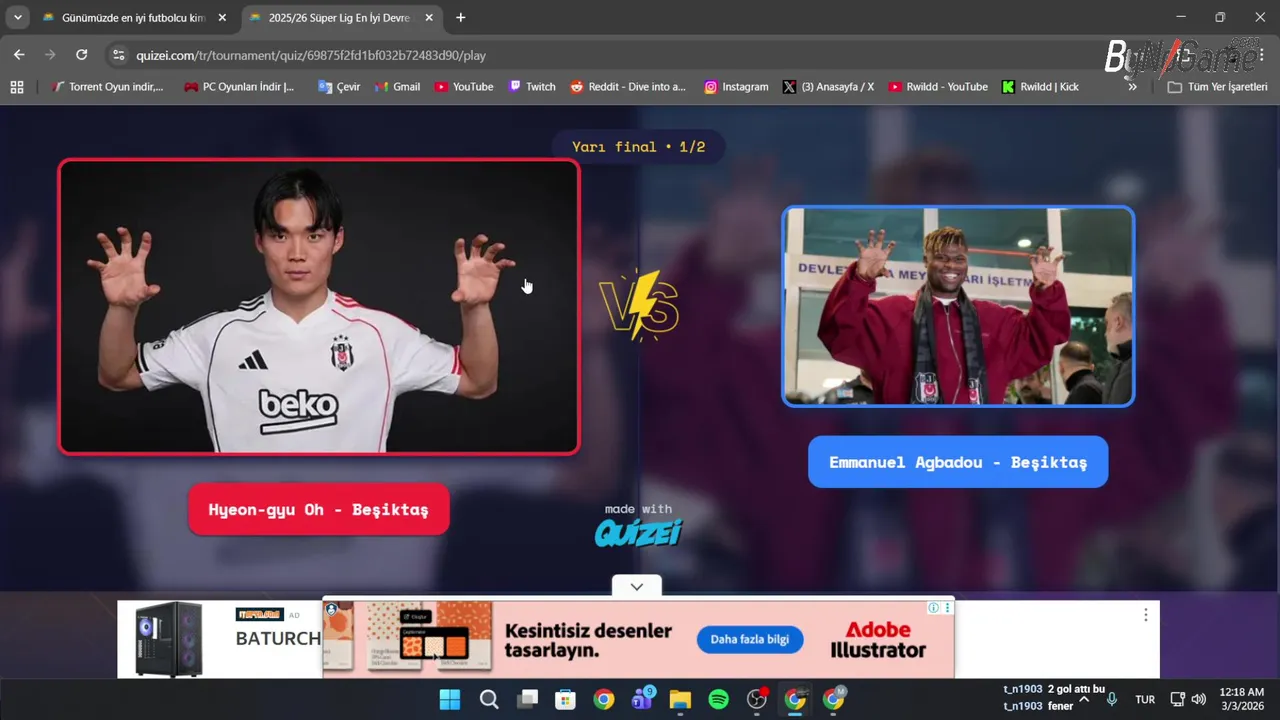Open Task View on taskbar
This screenshot has width=1280, height=720.
[527, 700]
